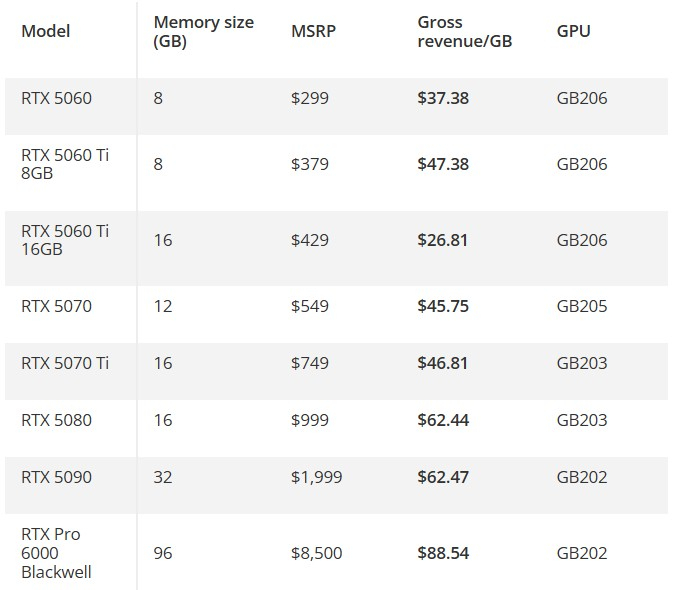
Task: Click the RTX 5070 Ti model name
Action: click(x=65, y=363)
